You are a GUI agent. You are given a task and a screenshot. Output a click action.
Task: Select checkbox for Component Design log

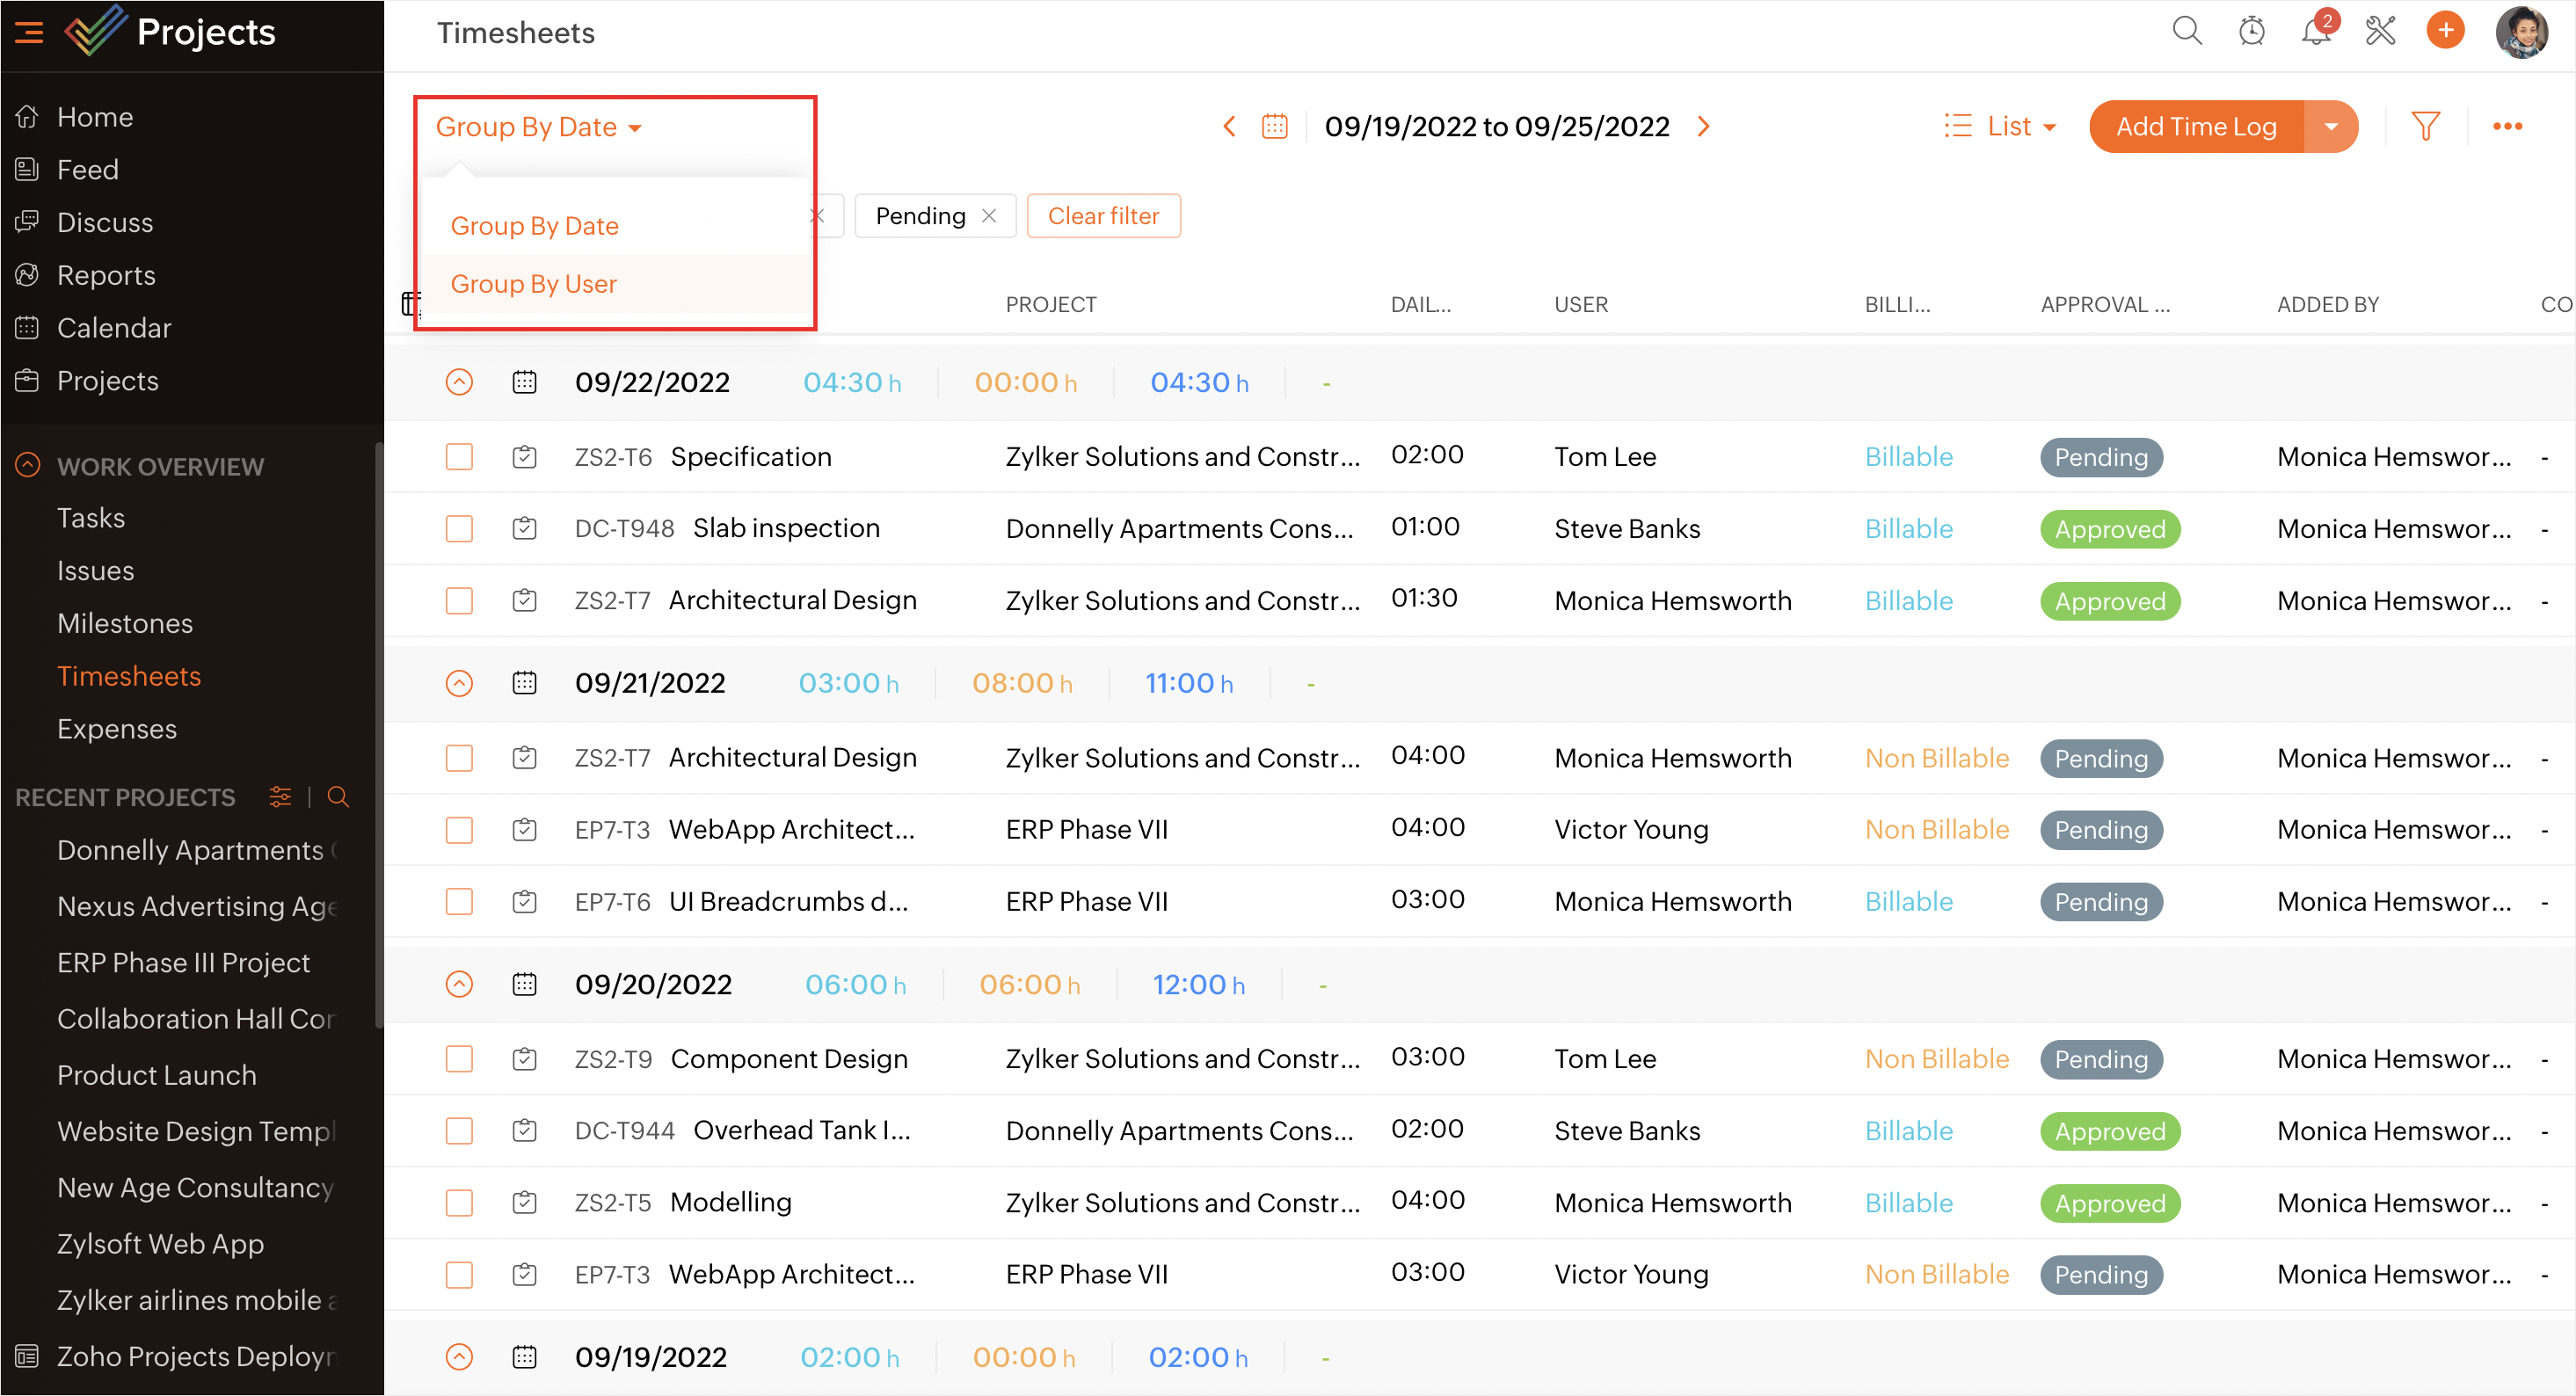pos(459,1059)
